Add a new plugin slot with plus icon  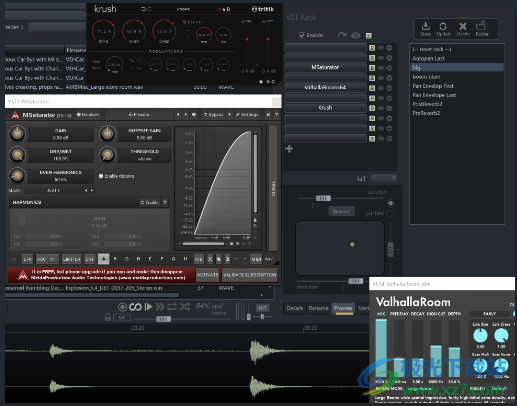pos(289,149)
